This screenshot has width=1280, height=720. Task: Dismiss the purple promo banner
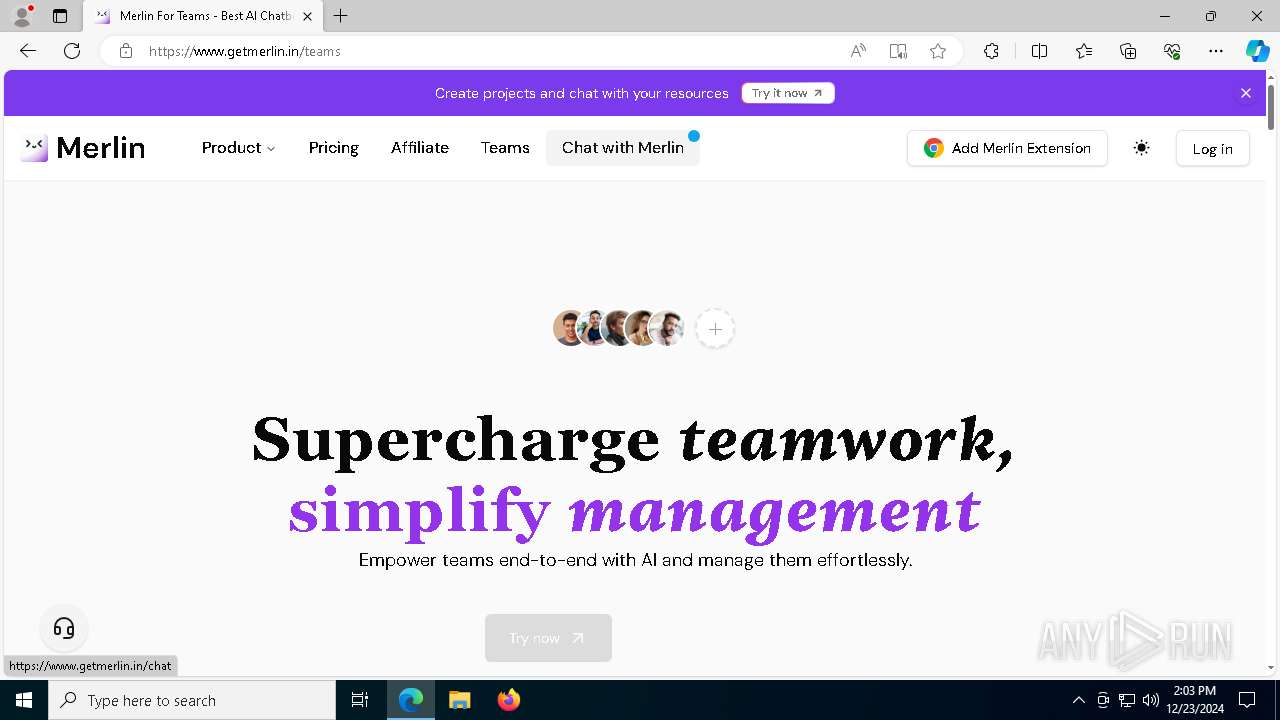1246,93
